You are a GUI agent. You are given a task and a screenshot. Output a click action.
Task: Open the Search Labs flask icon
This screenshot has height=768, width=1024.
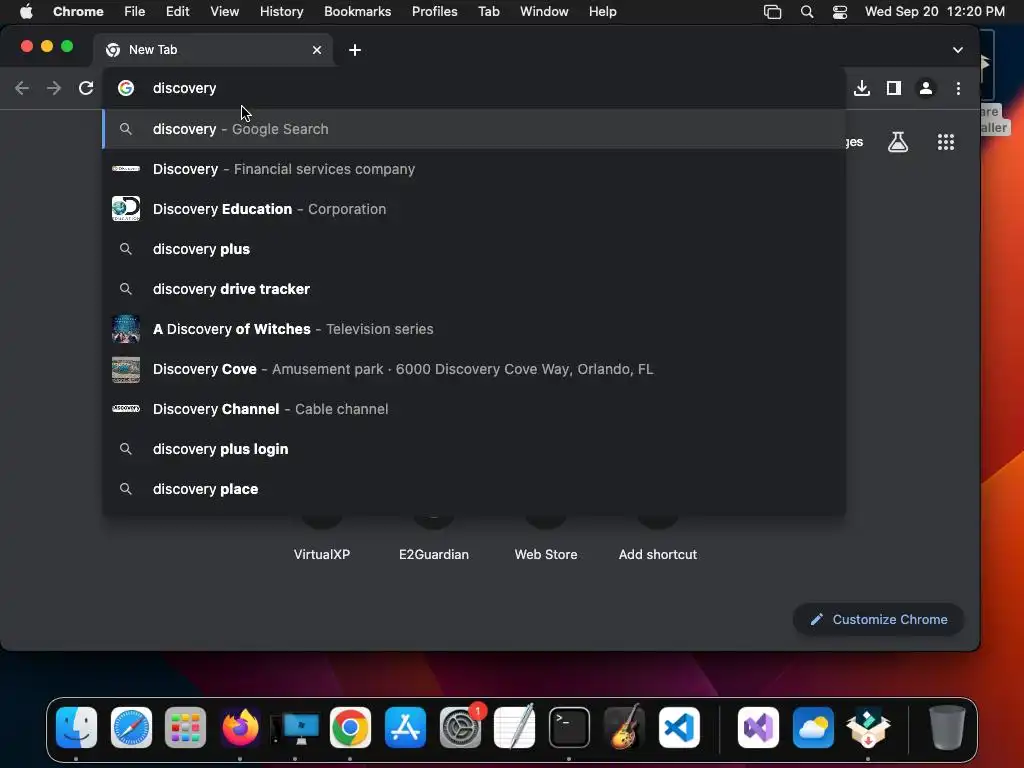898,142
